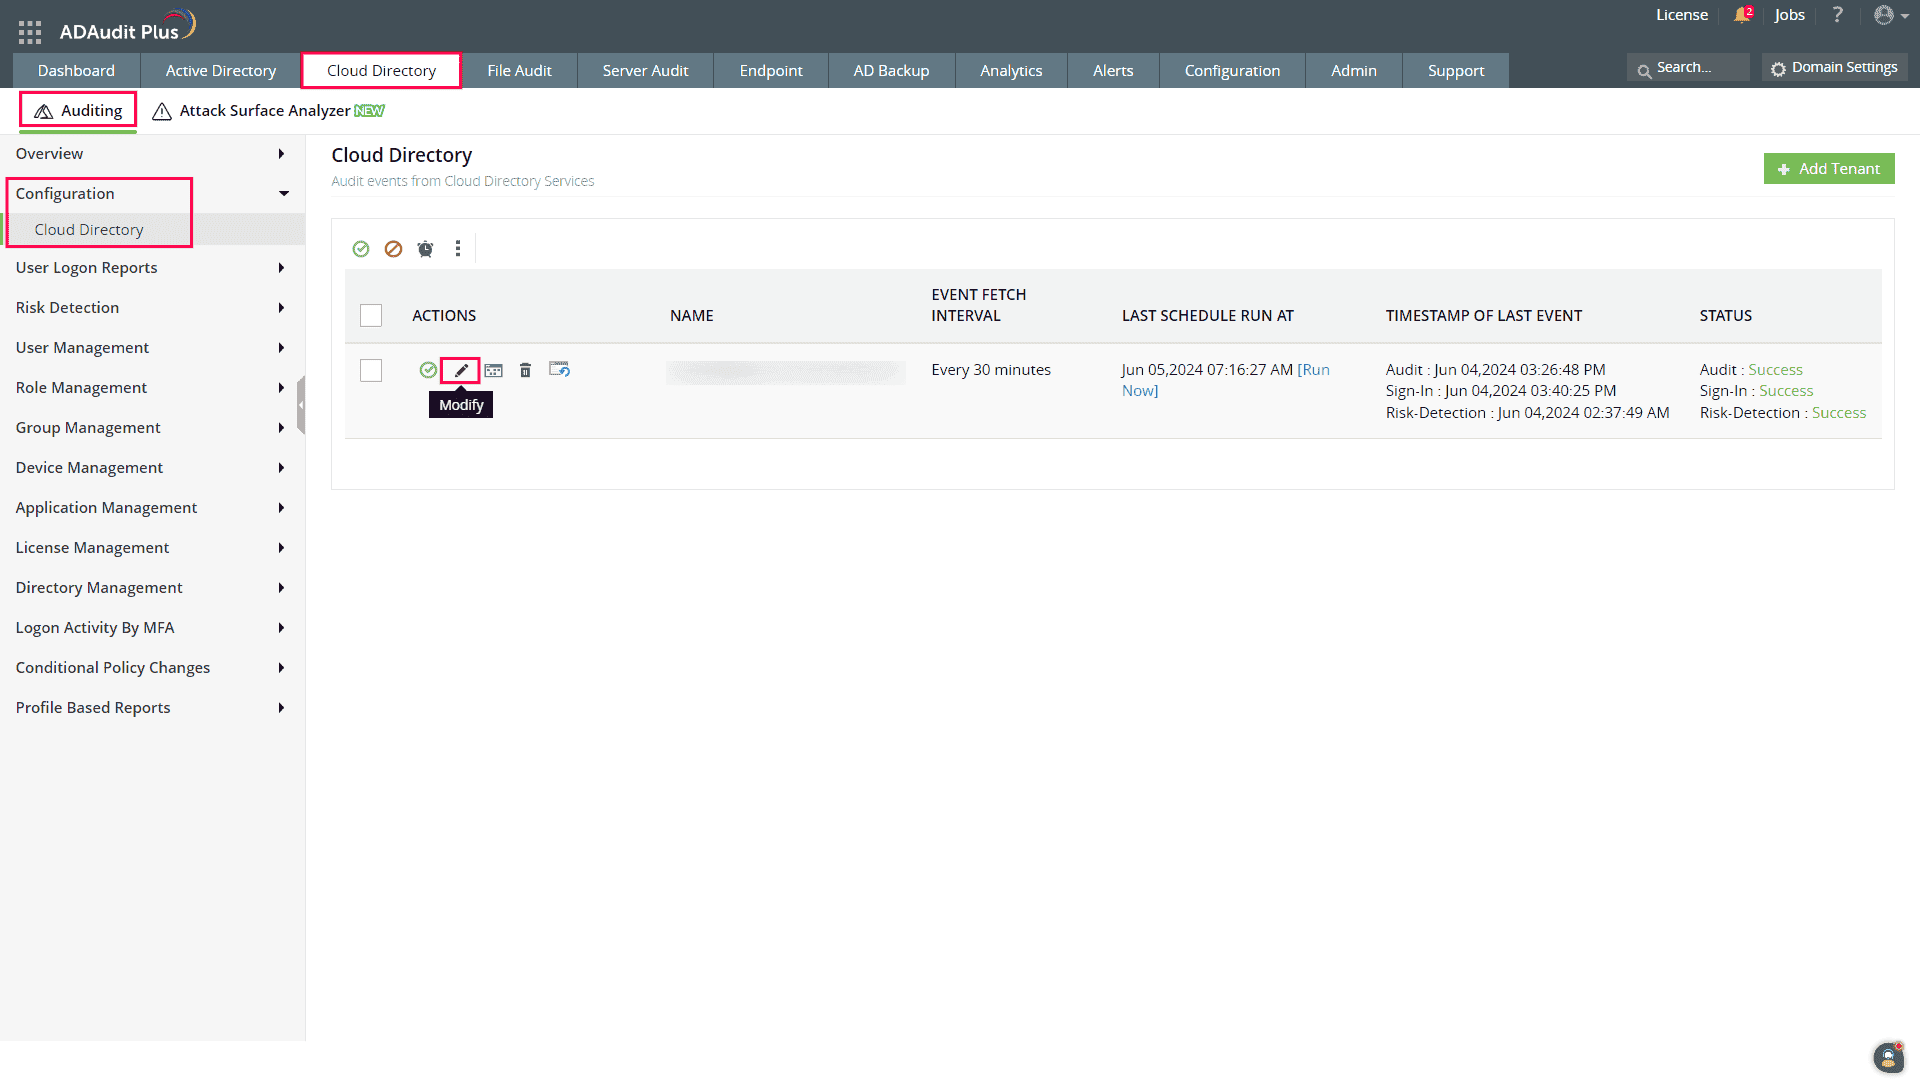Click the Add Tenant button

pyautogui.click(x=1828, y=169)
